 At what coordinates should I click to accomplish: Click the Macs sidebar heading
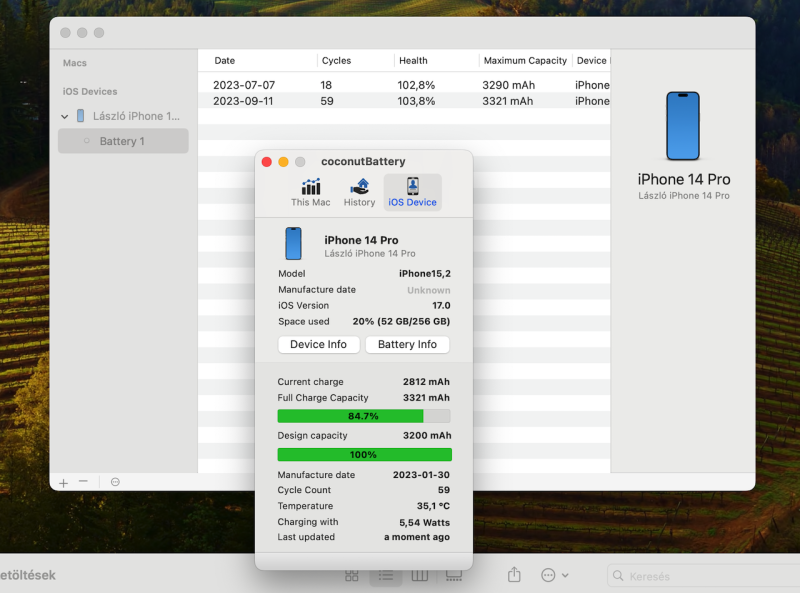click(x=74, y=63)
